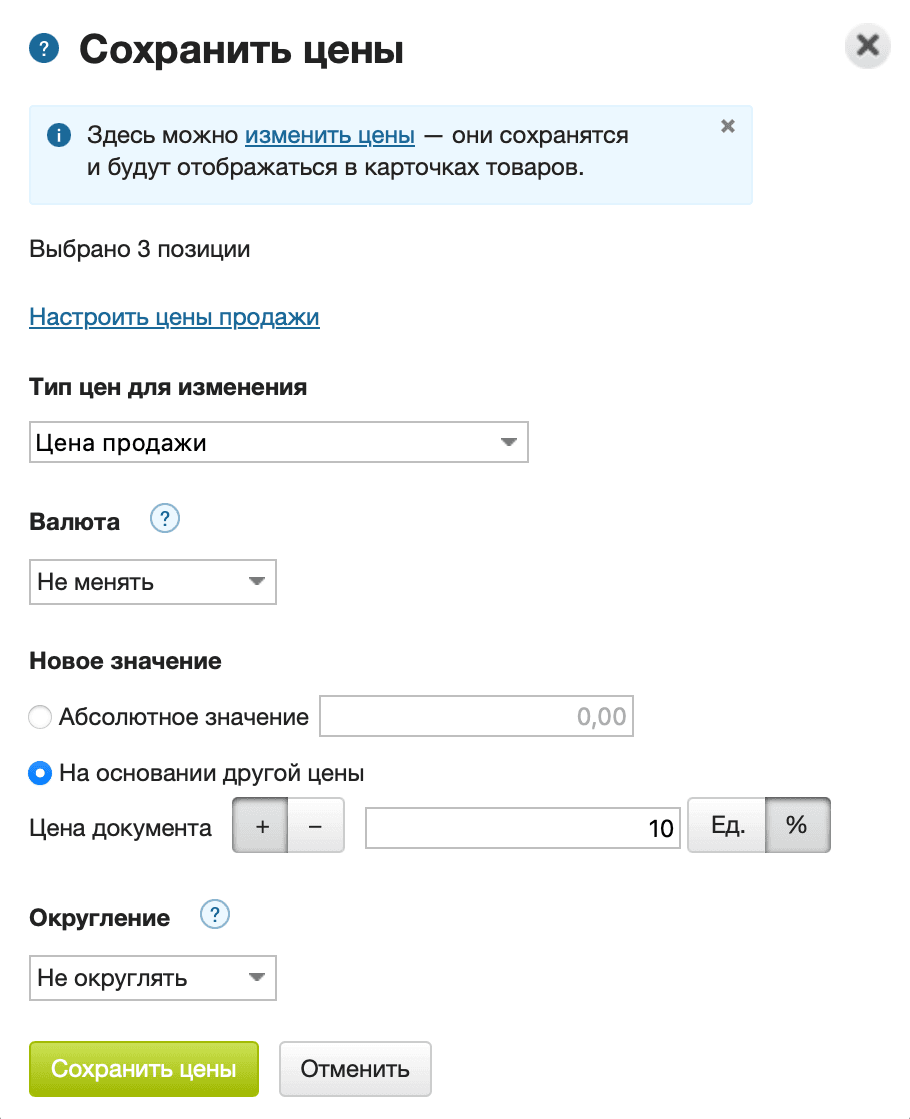Click the Отменить button

(355, 1068)
